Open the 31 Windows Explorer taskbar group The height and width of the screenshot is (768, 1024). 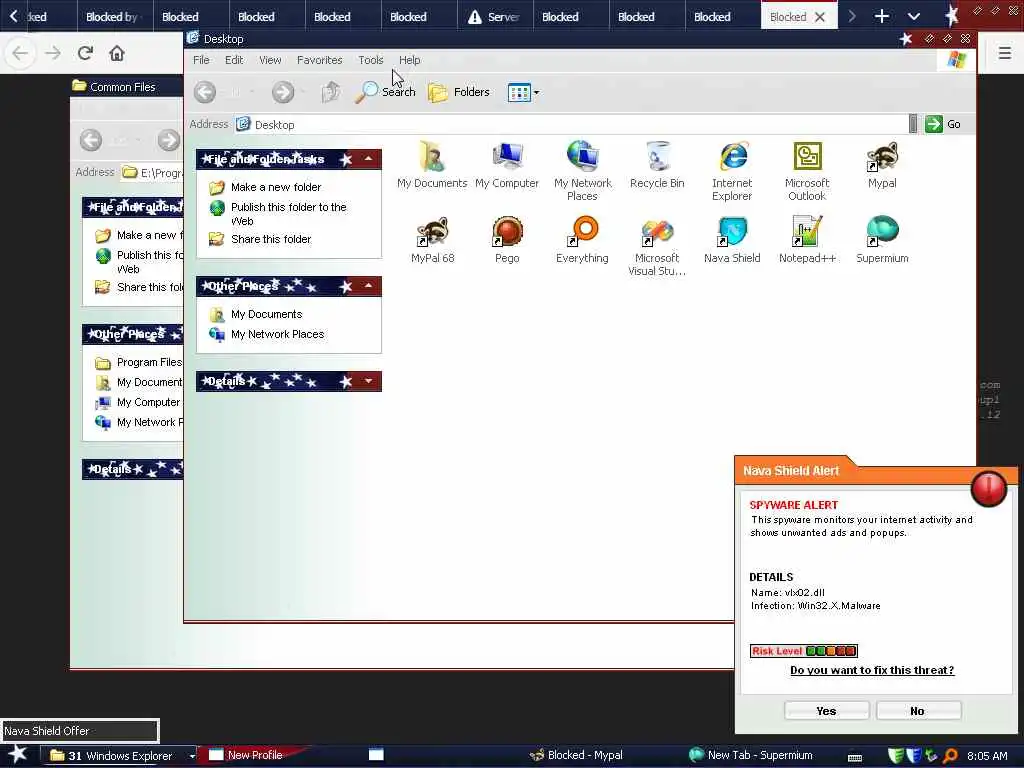(x=120, y=756)
